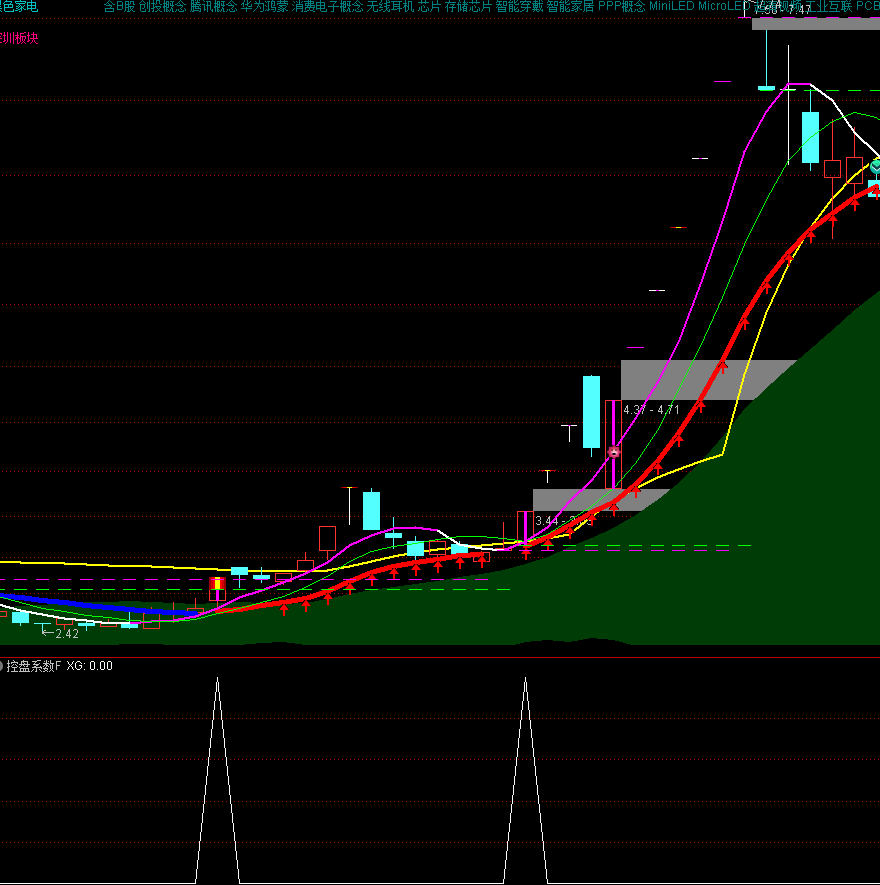Click the 控盘系数F indicator settings circle icon
This screenshot has width=880, height=885.
(2, 666)
